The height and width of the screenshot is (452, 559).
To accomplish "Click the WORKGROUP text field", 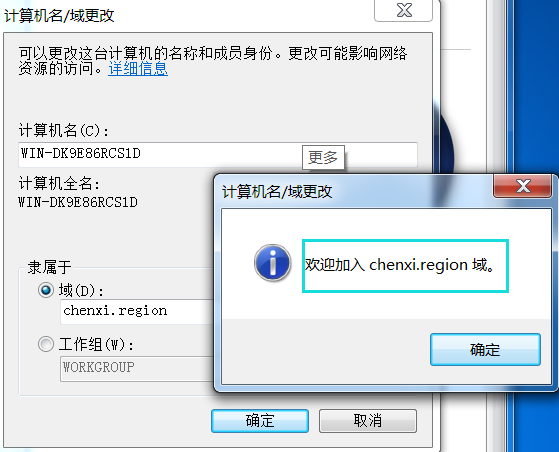I will 138,368.
